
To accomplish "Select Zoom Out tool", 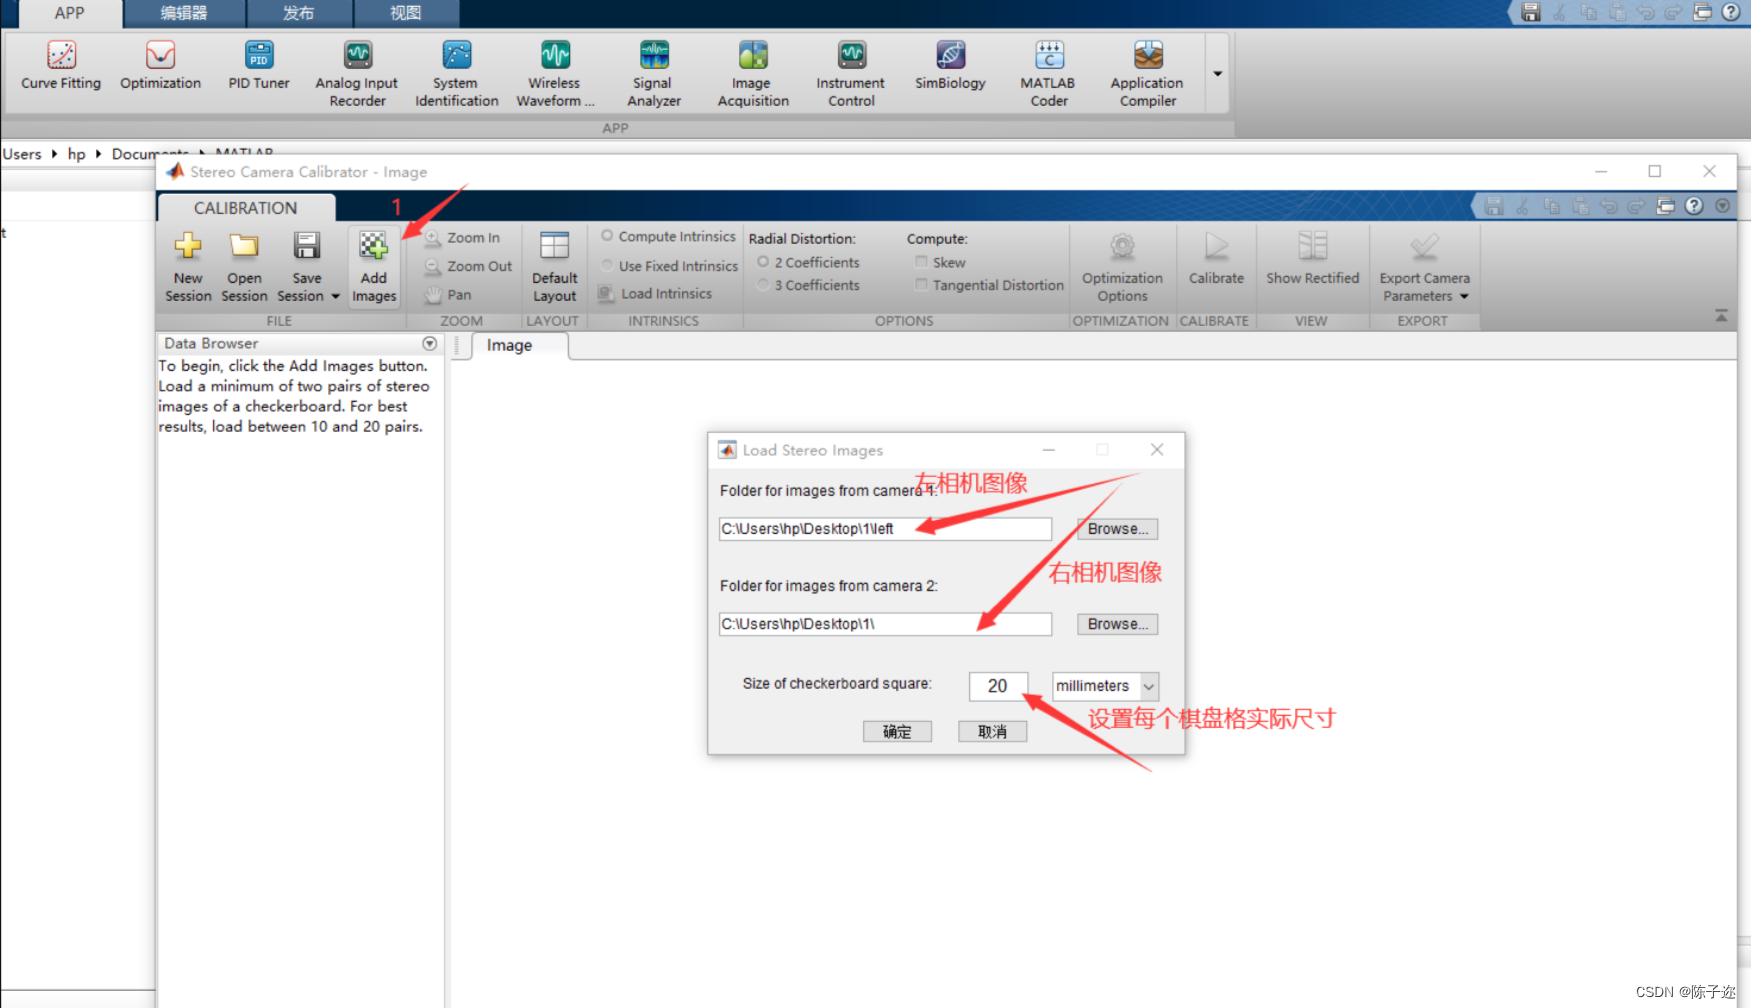I will pos(468,266).
